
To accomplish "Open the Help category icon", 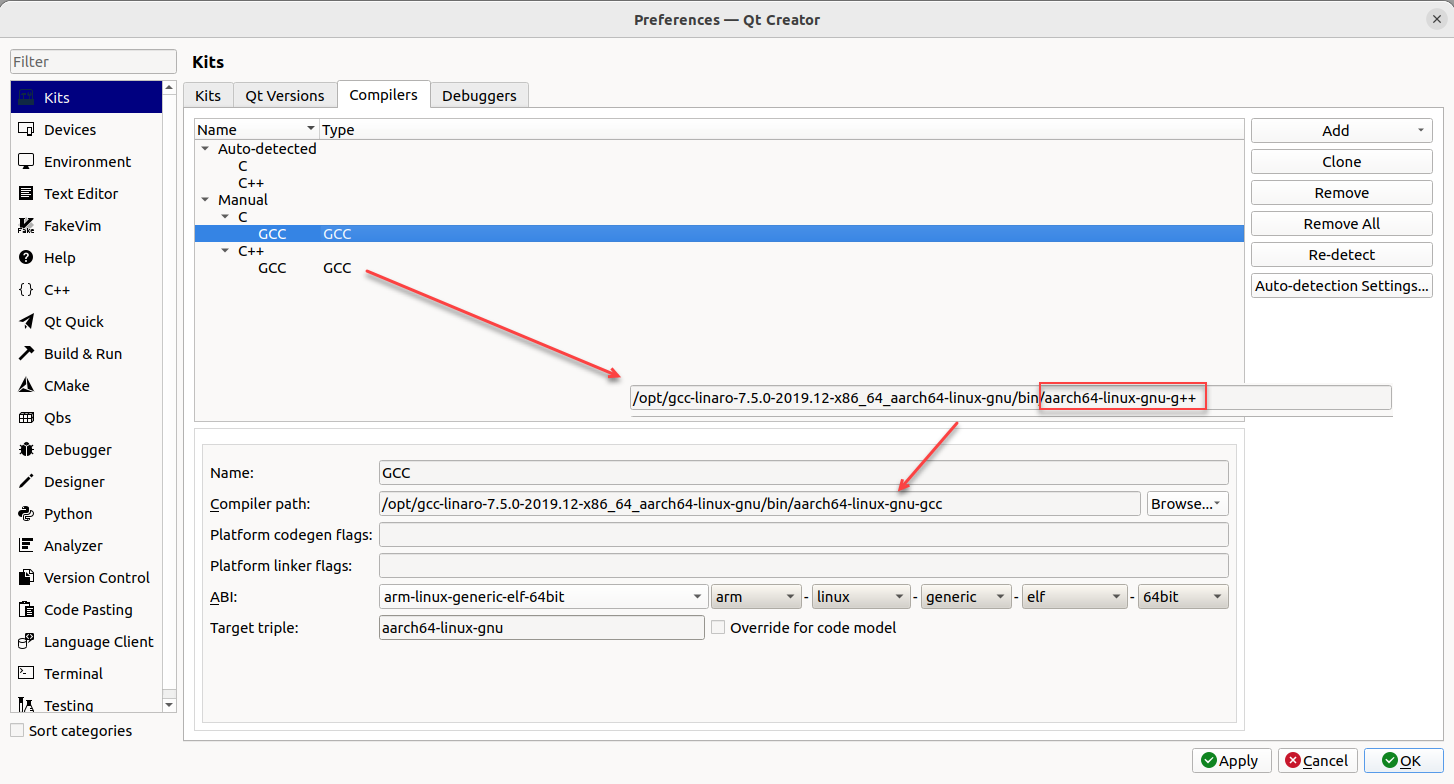I will point(26,258).
